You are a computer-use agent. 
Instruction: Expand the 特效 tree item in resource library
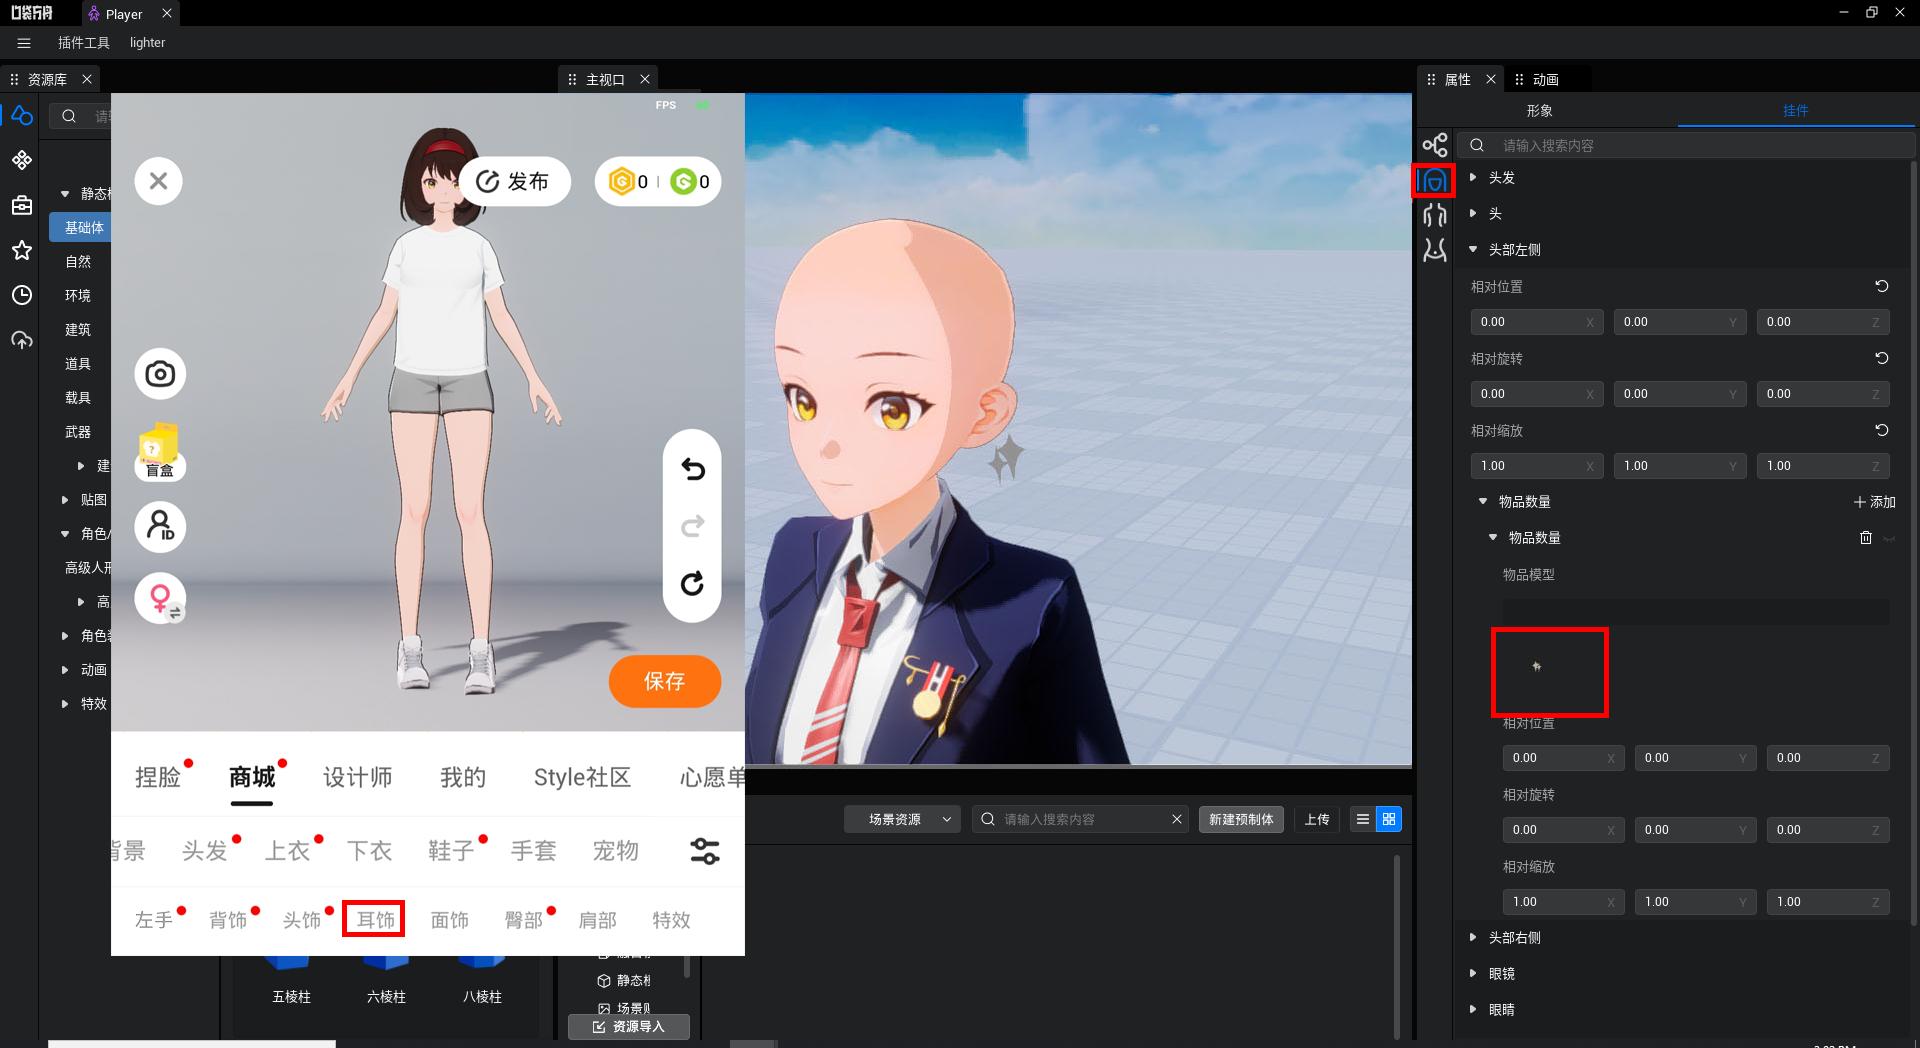[x=65, y=704]
